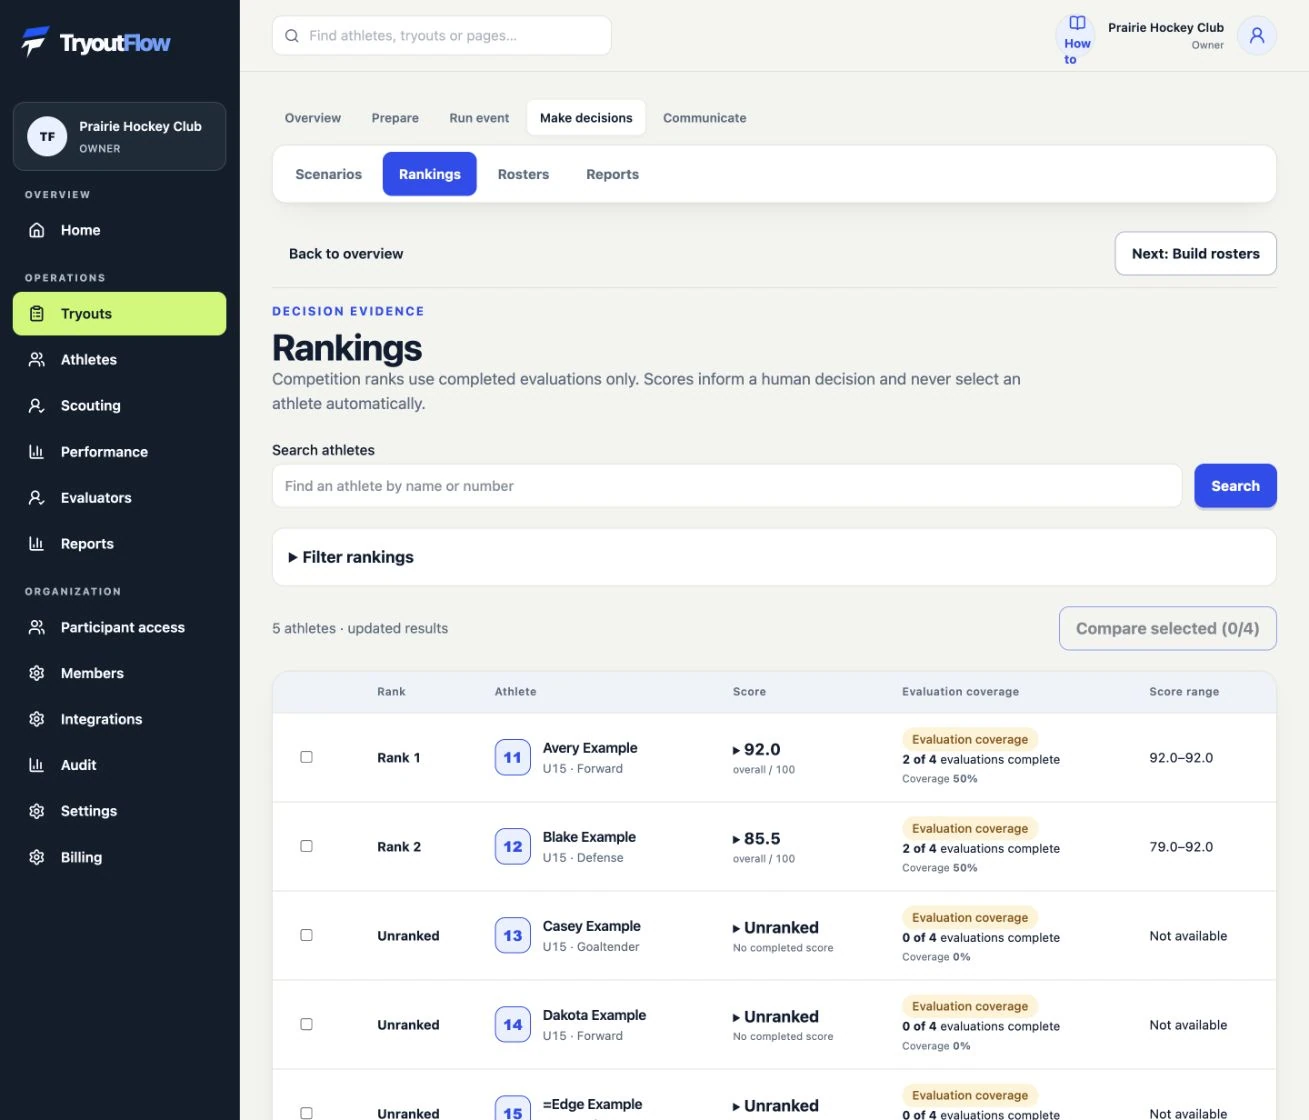Click the Athletes people icon
The width and height of the screenshot is (1309, 1120).
click(x=37, y=360)
